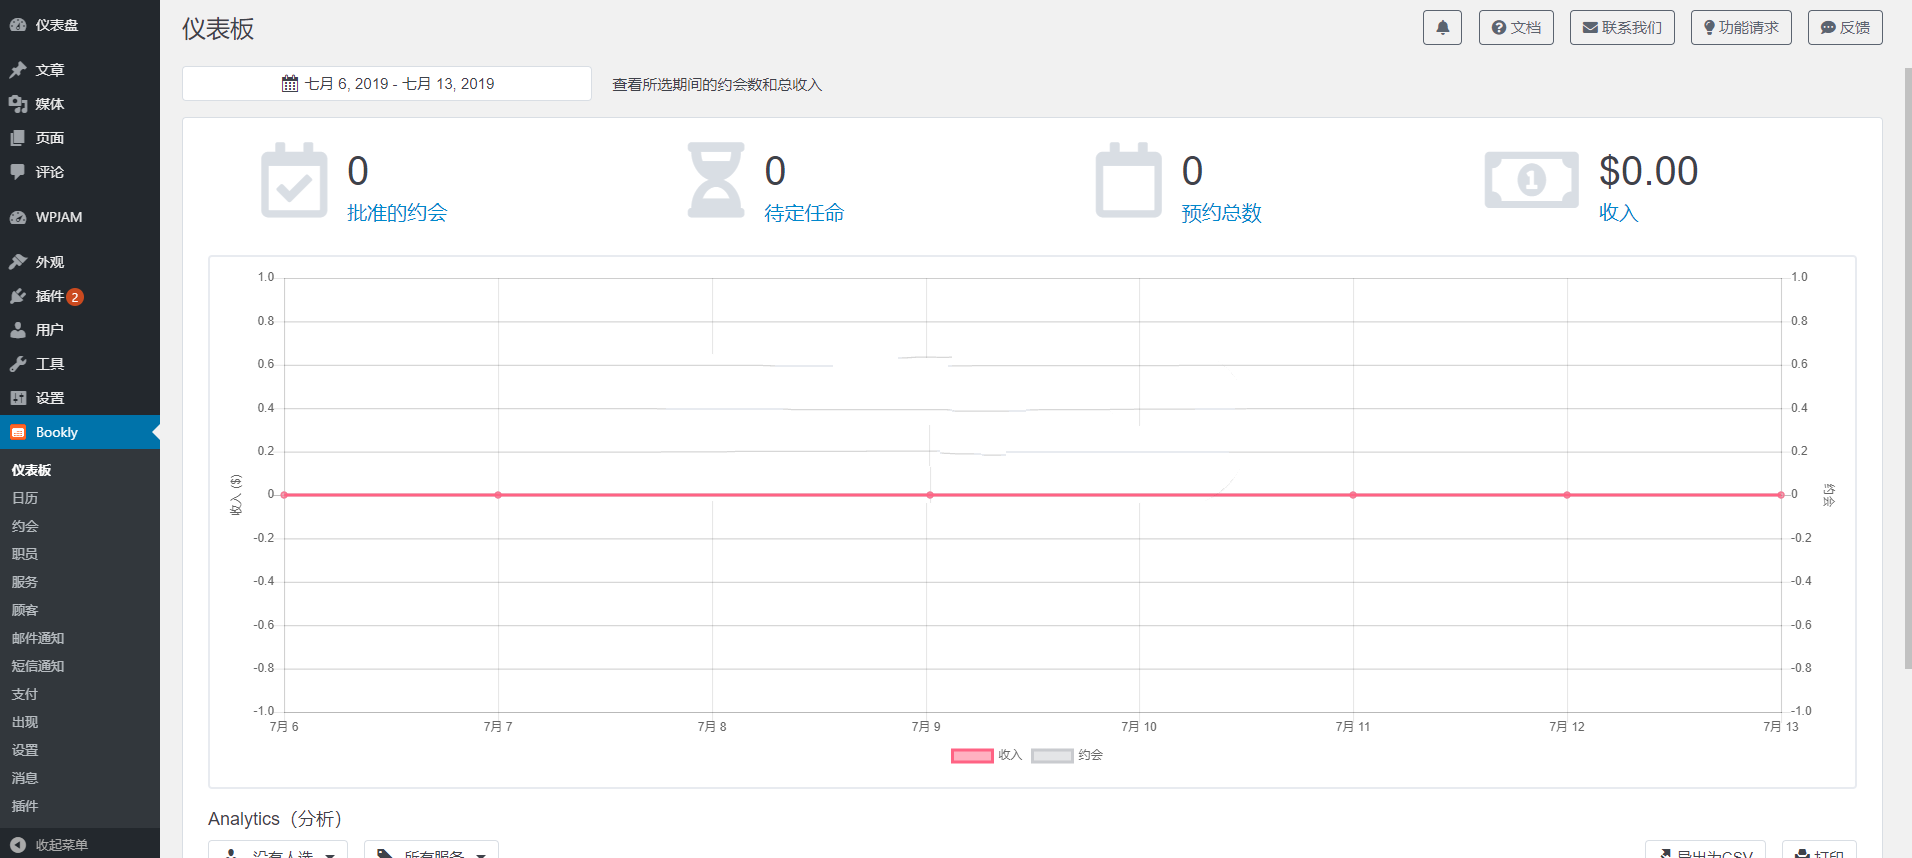Click the 联系我们 contact button
This screenshot has width=1912, height=858.
coord(1621,28)
